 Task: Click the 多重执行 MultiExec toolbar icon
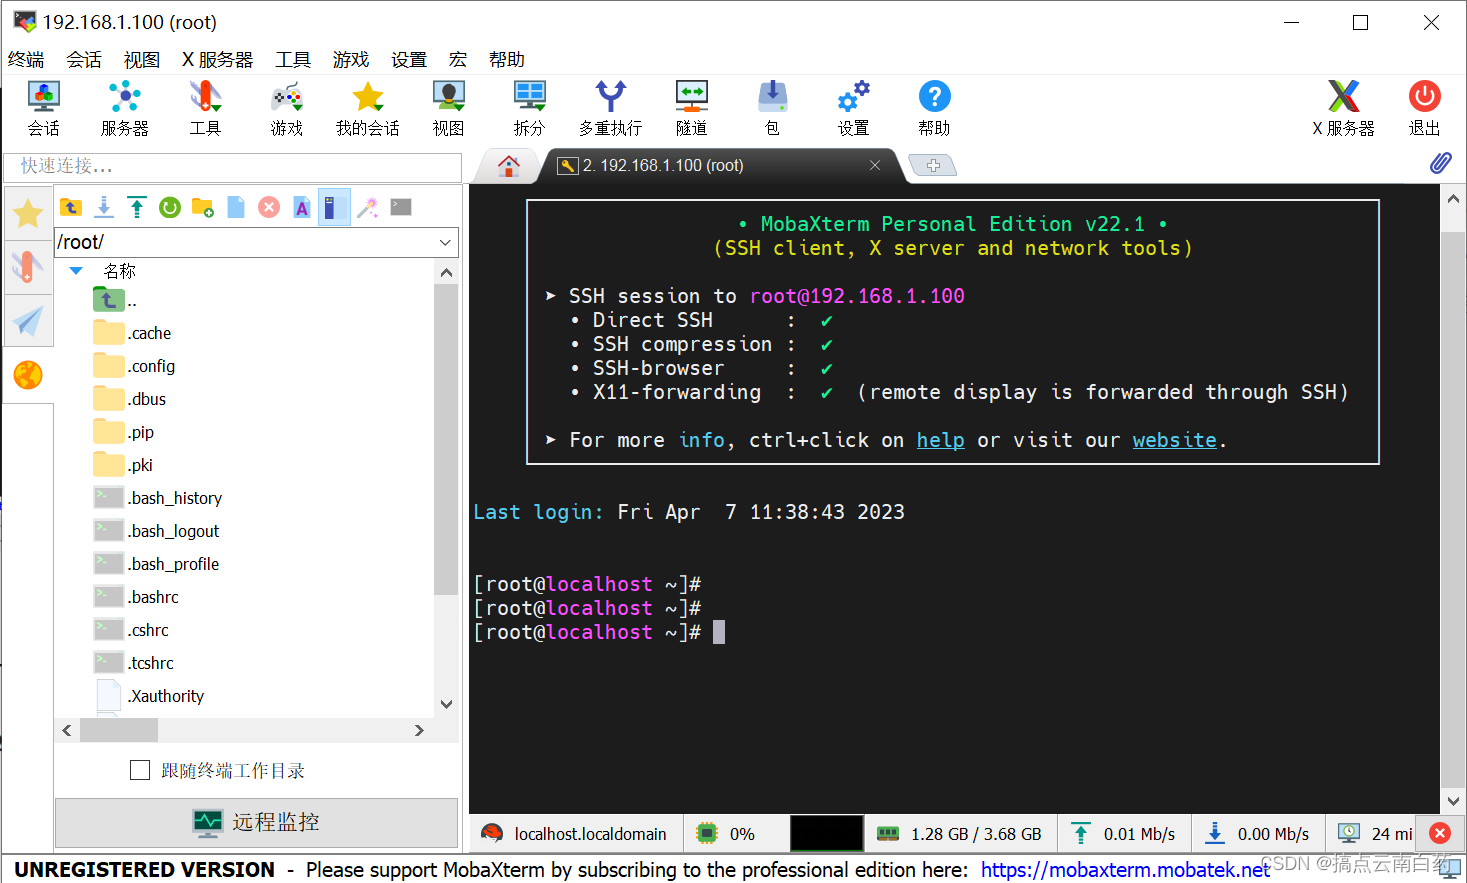coord(610,108)
